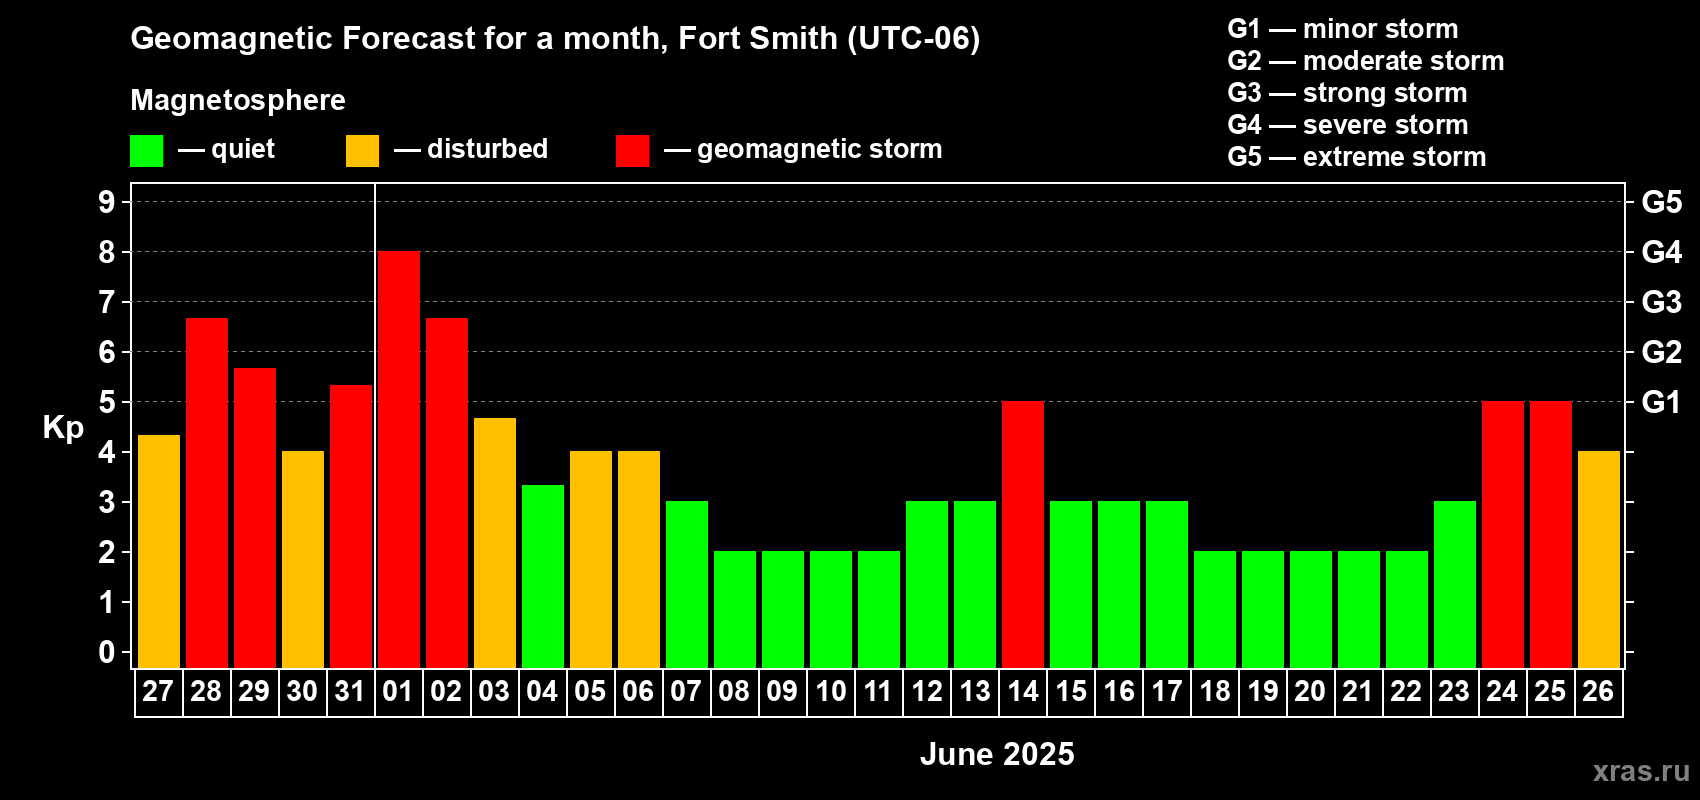1700x800 pixels.
Task: Click the red bar for date 24
Action: point(1503,535)
